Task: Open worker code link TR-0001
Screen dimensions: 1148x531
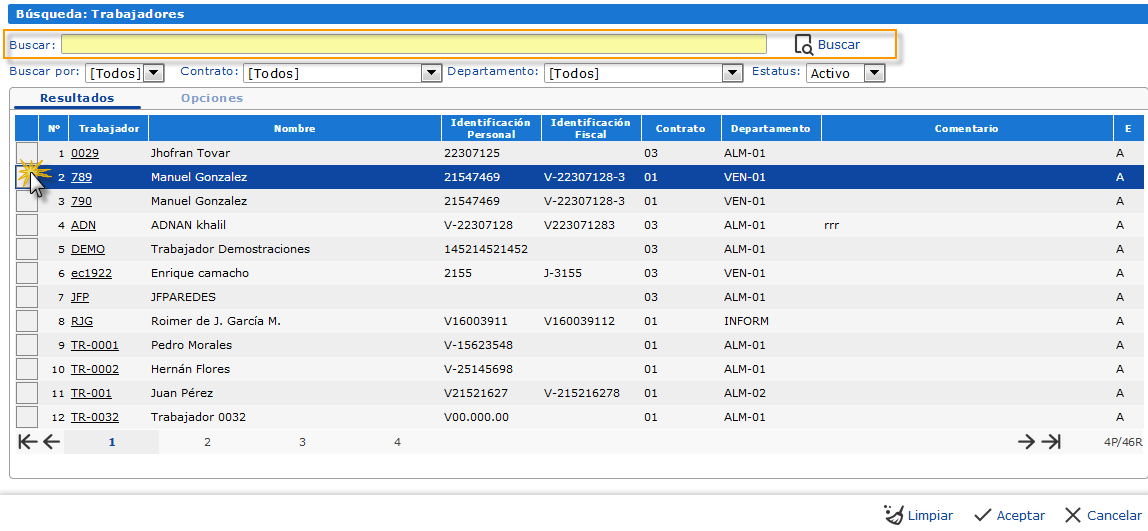Action: [94, 345]
